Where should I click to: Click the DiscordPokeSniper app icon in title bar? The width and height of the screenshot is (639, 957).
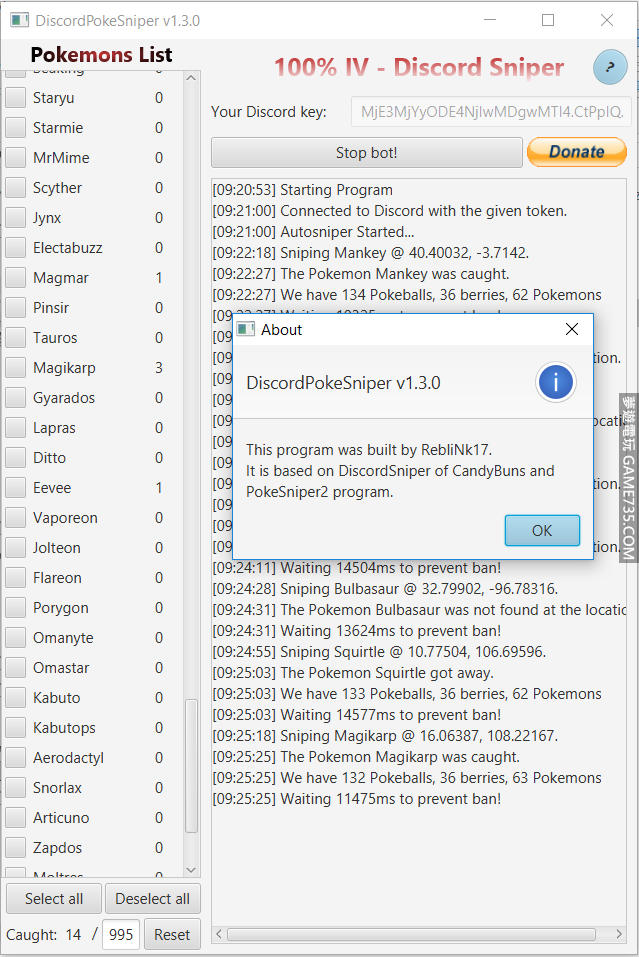point(19,20)
